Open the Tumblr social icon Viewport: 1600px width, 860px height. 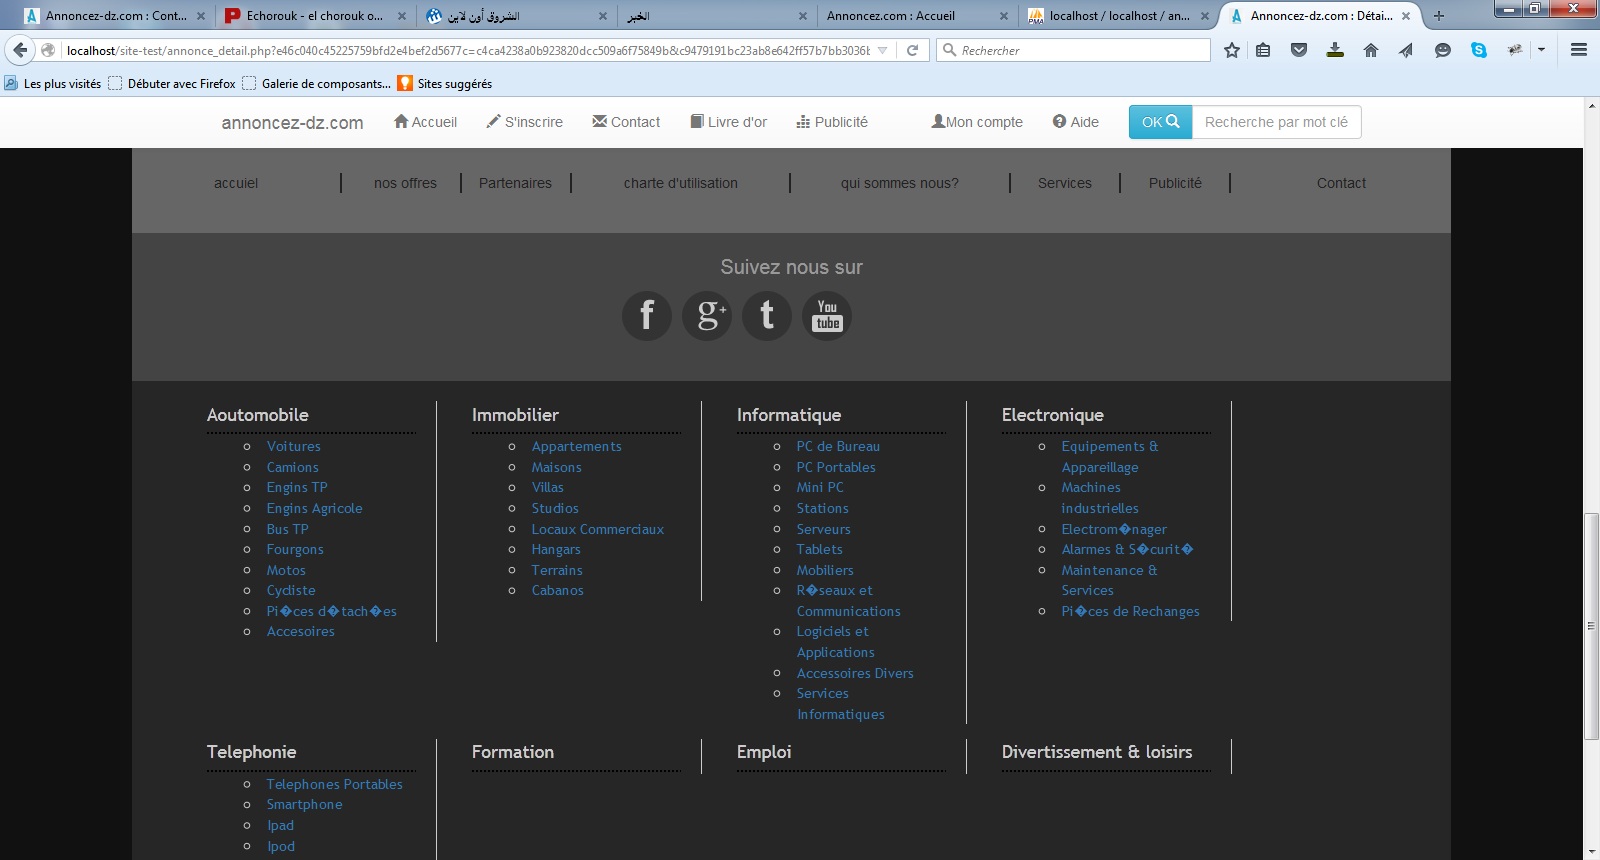767,316
